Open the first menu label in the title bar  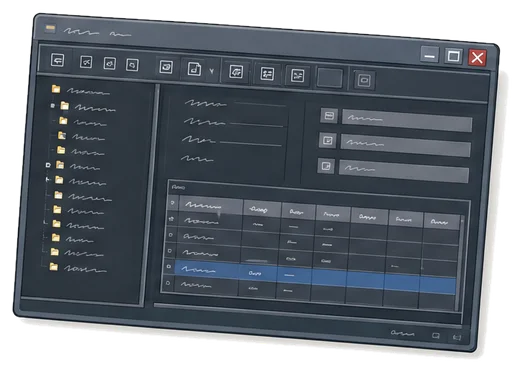[x=82, y=32]
